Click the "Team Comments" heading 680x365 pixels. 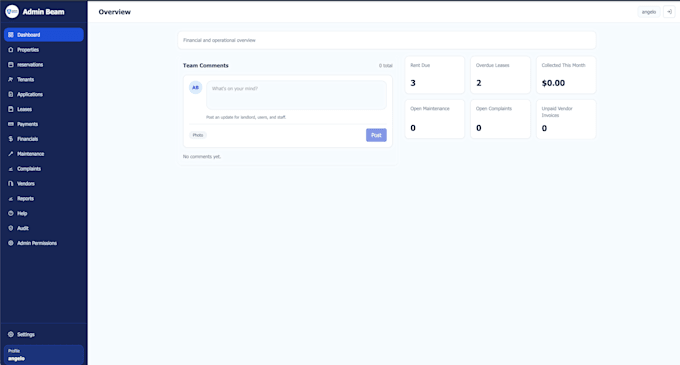(x=206, y=65)
